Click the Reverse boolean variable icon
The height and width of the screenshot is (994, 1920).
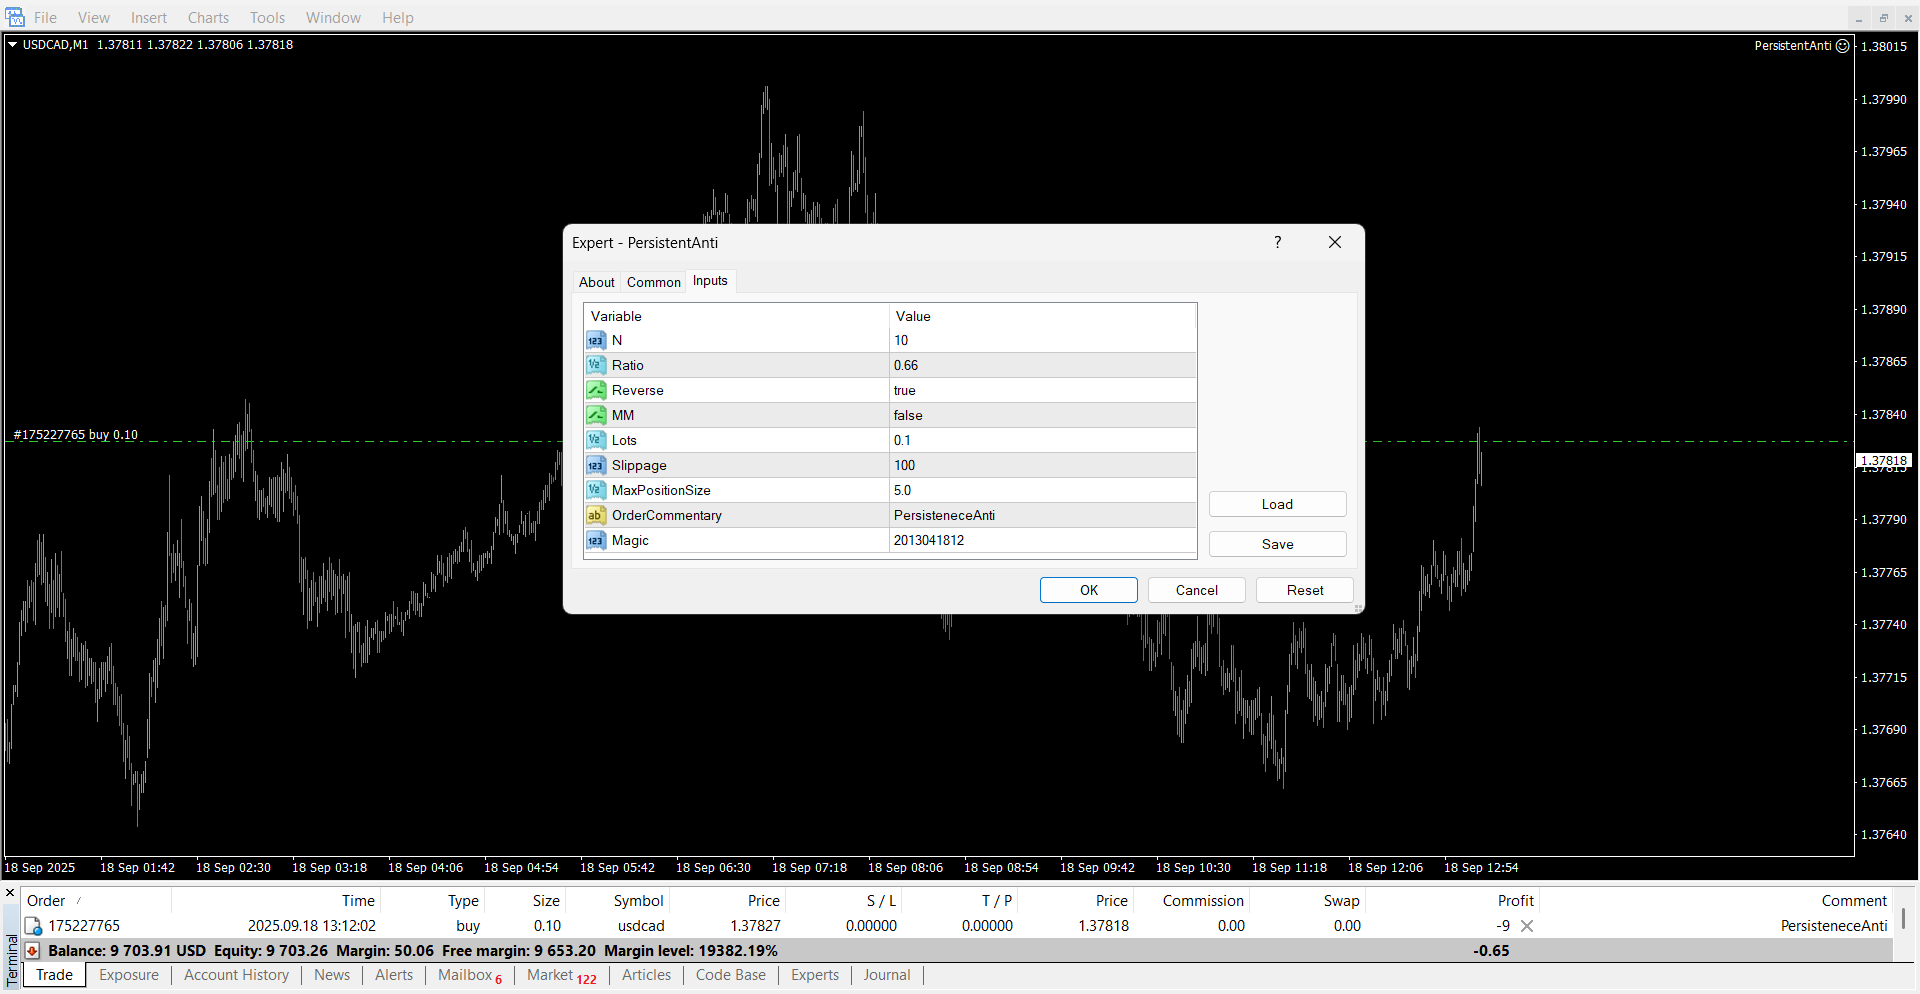596,391
